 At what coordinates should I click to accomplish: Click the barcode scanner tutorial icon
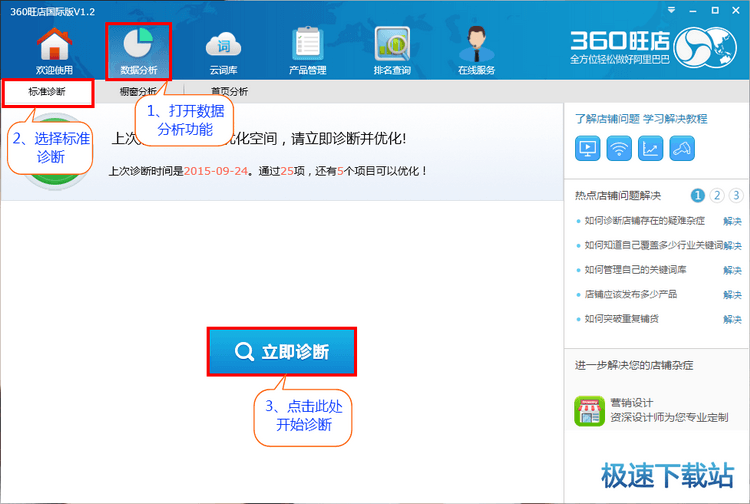point(682,148)
